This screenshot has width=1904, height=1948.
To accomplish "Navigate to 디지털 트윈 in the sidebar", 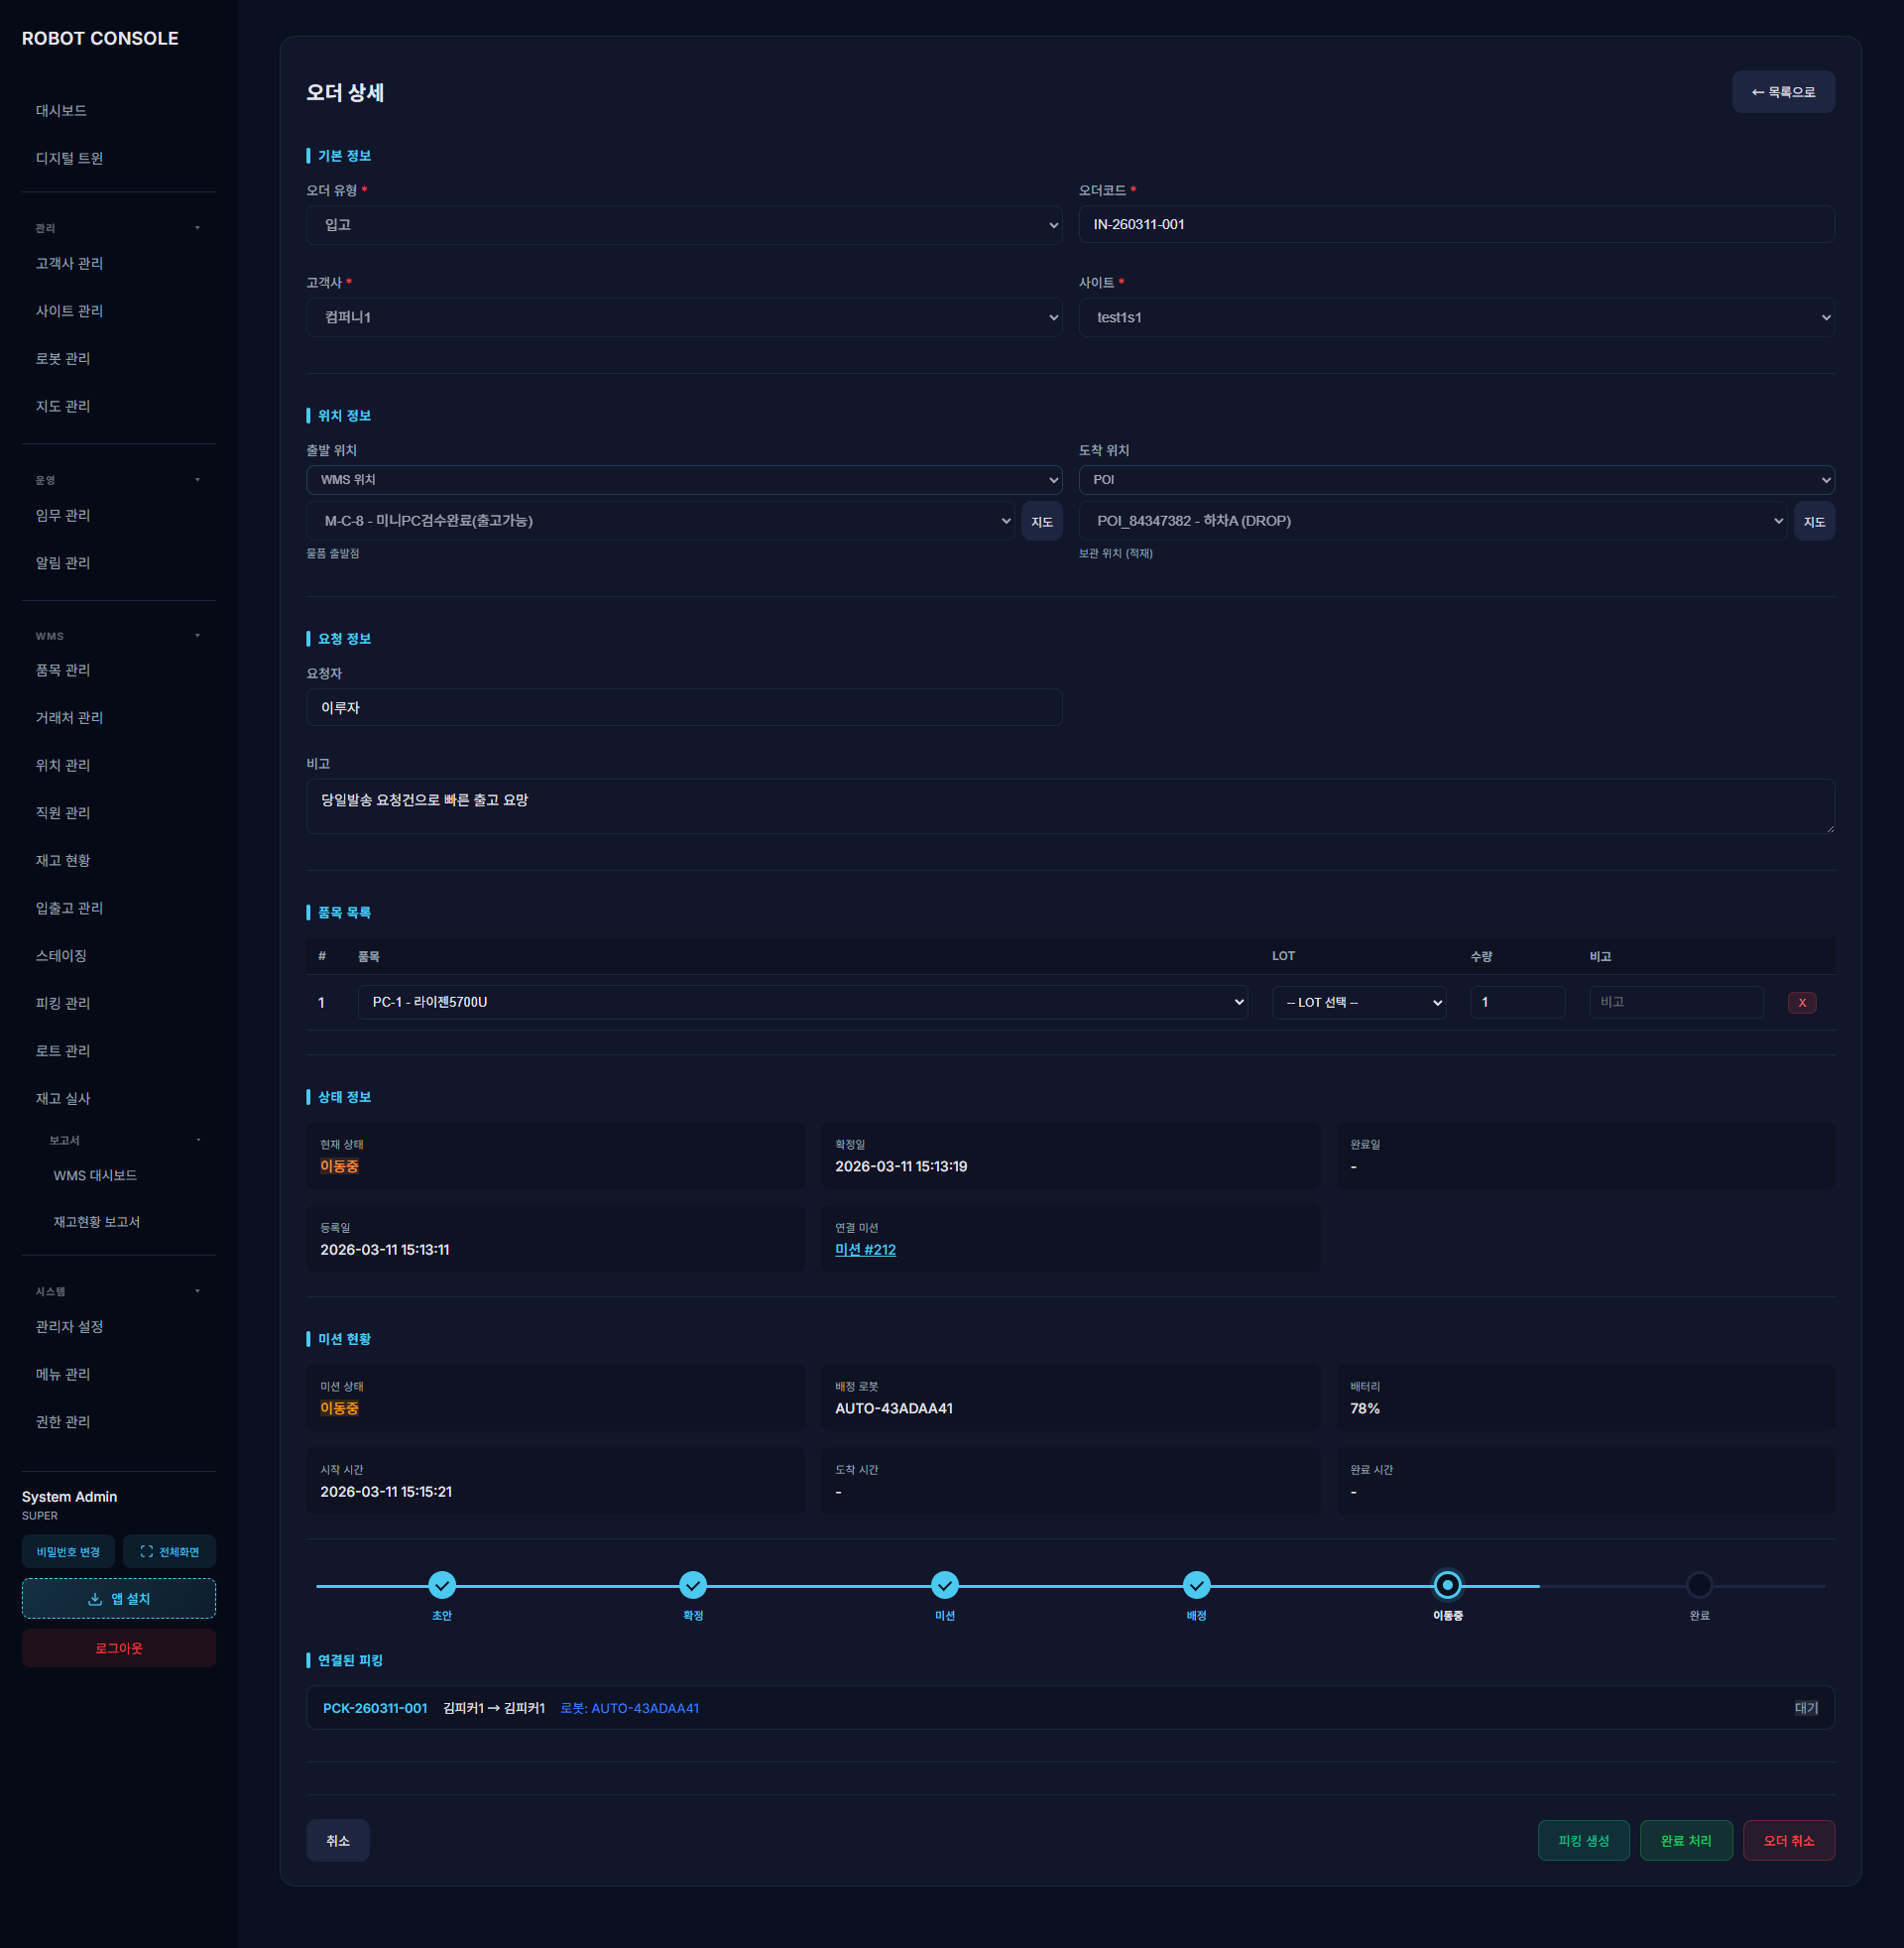I will point(69,158).
